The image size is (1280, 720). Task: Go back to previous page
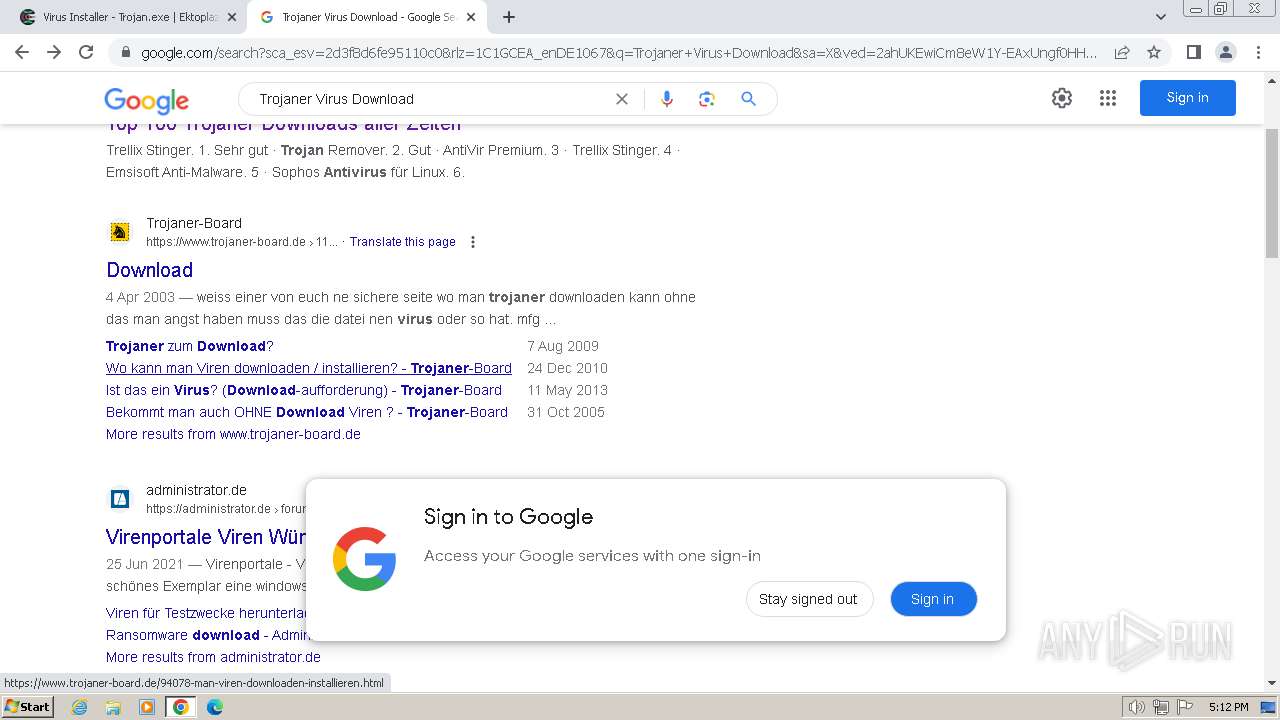pyautogui.click(x=22, y=52)
